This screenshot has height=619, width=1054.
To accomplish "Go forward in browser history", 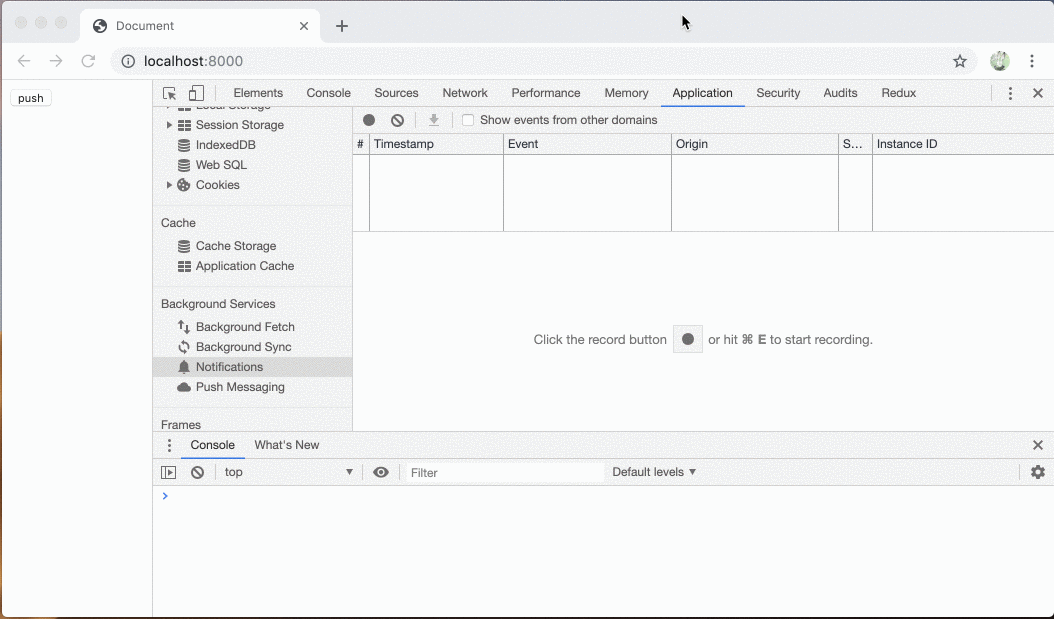I will pos(56,61).
